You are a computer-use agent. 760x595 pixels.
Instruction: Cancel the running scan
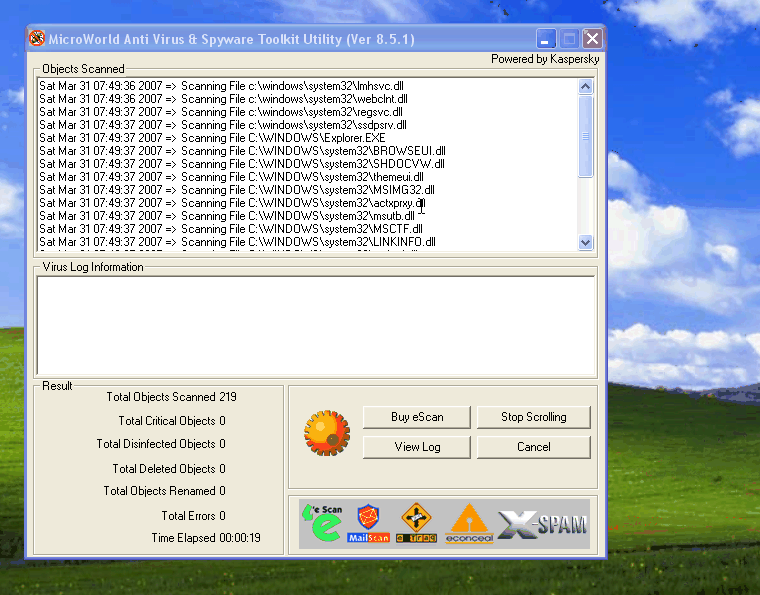point(534,447)
